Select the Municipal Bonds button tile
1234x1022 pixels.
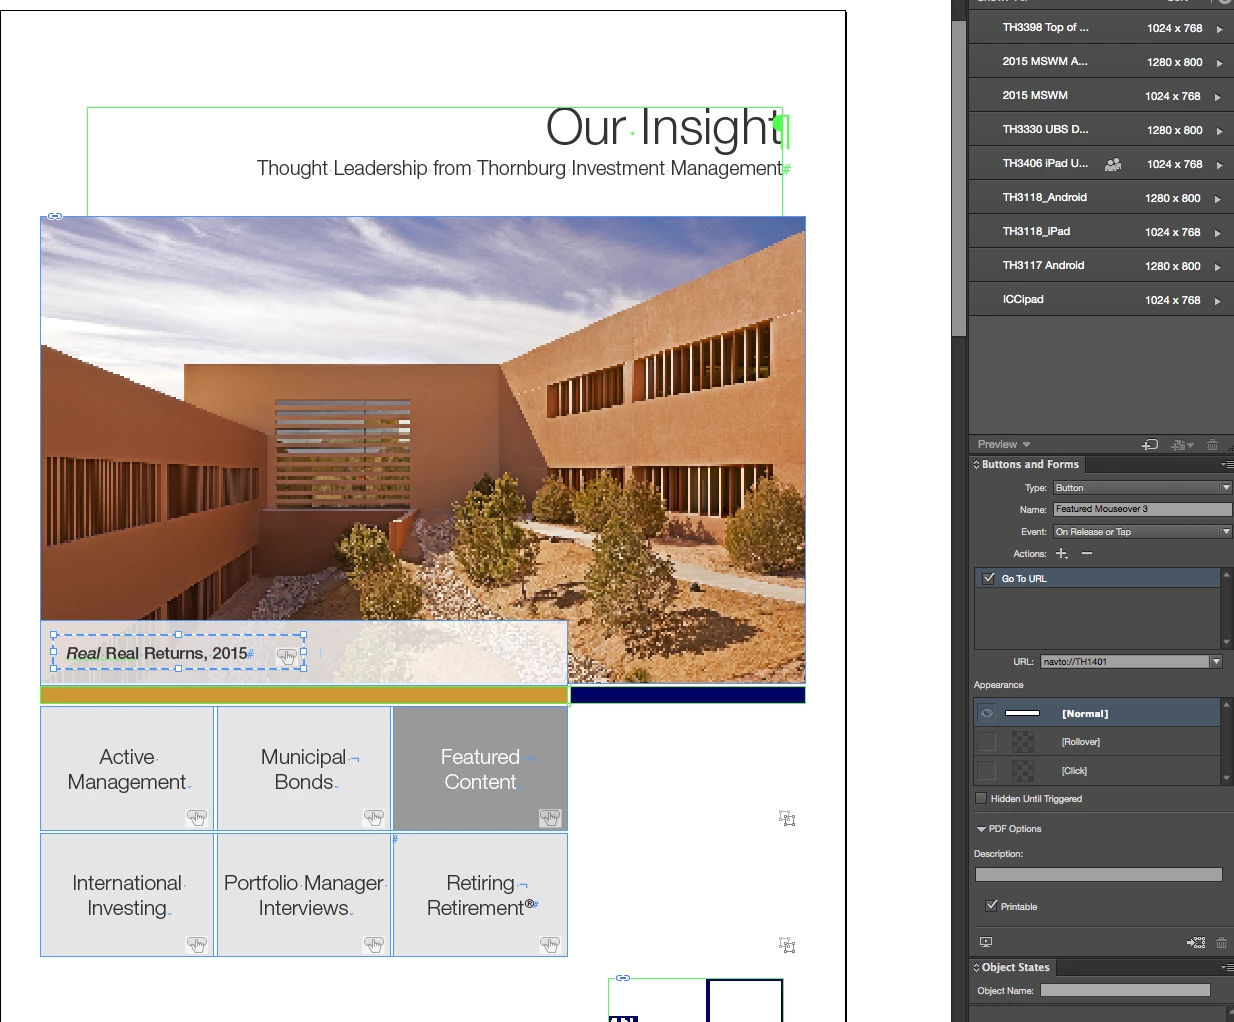[x=304, y=768]
